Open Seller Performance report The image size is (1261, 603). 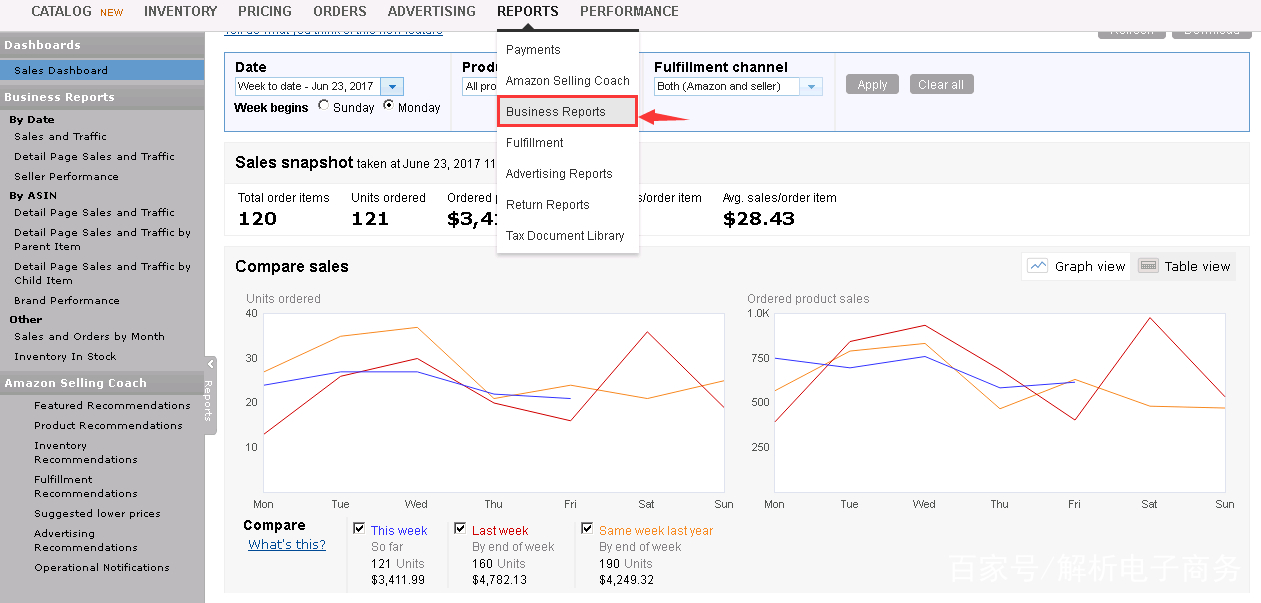click(x=66, y=177)
